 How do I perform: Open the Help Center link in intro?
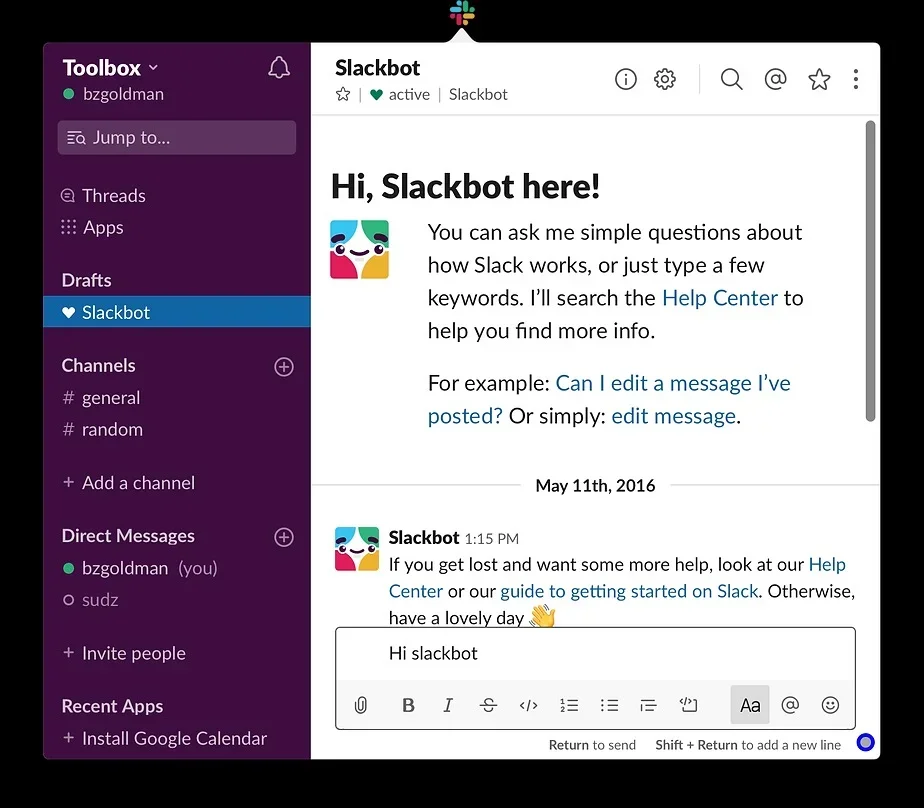719,298
